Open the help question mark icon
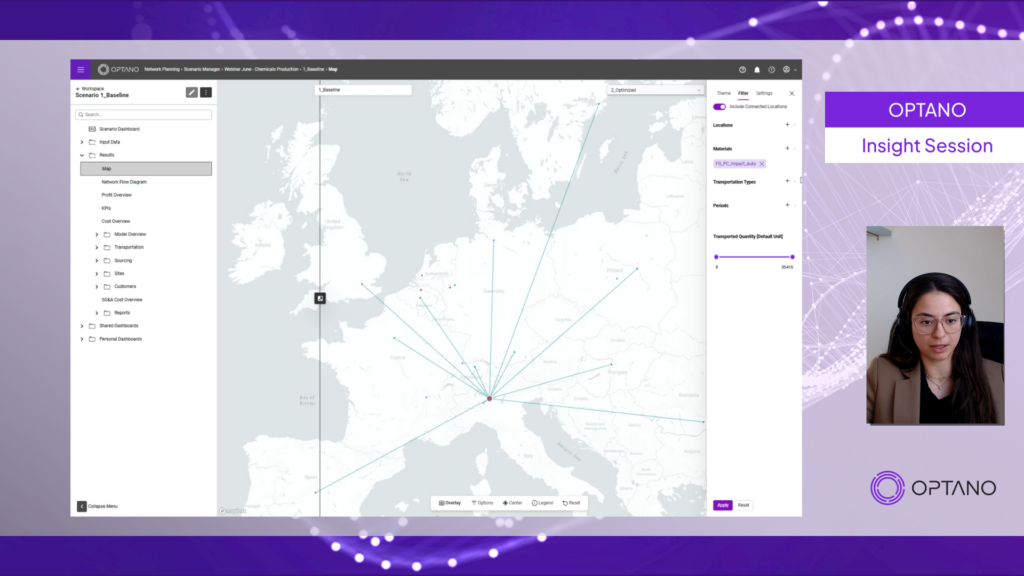 [743, 69]
